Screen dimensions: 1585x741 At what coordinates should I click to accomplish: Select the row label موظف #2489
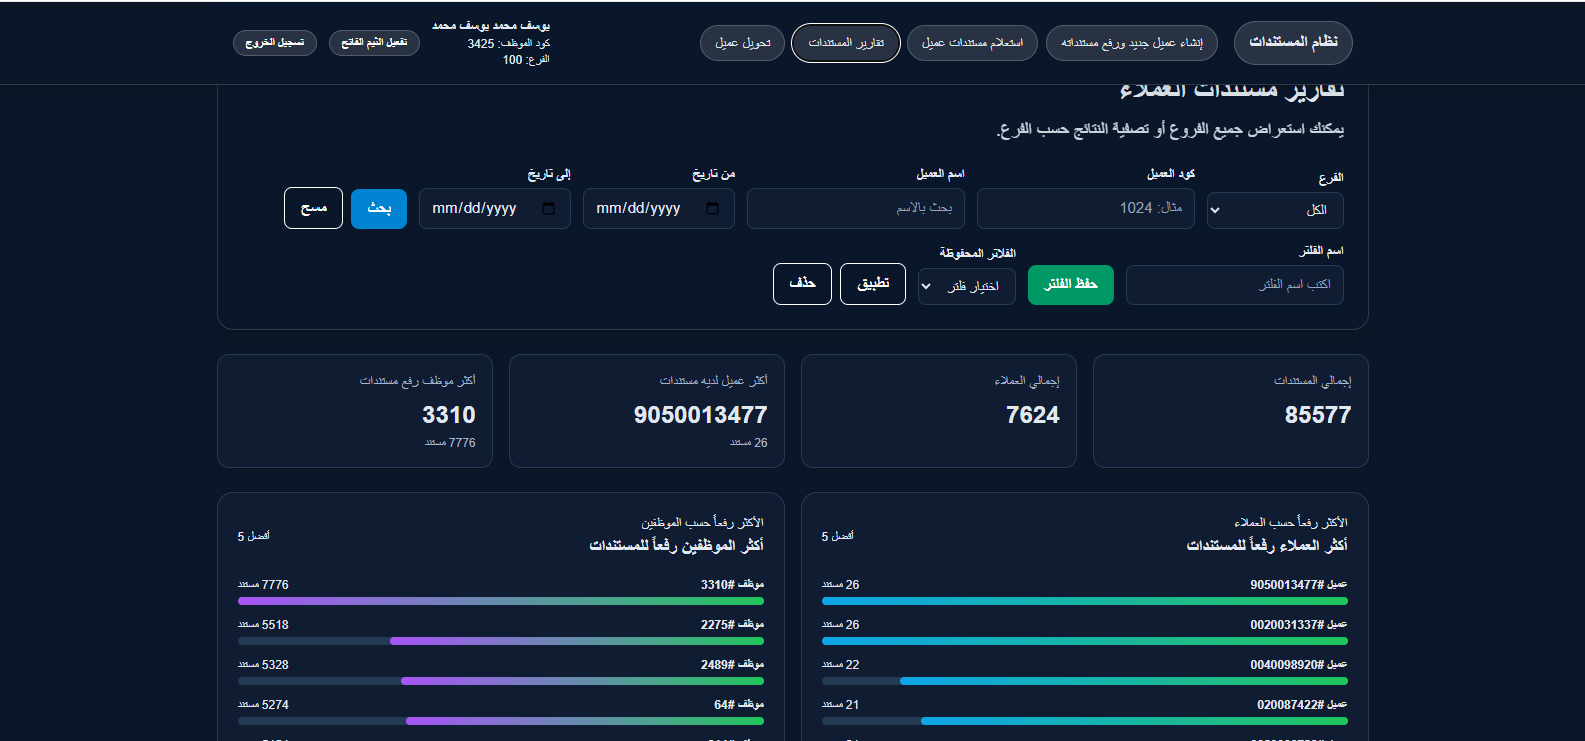click(x=732, y=665)
